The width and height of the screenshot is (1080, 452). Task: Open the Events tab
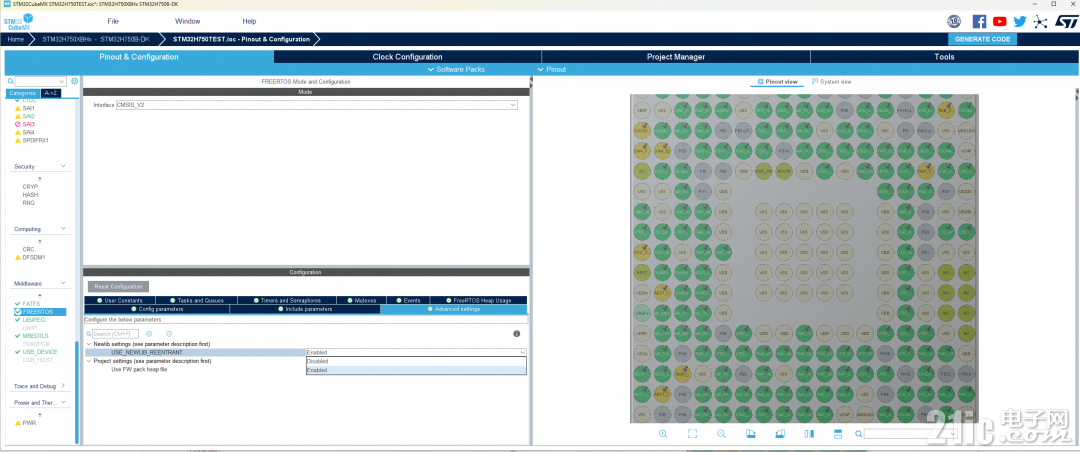pos(408,300)
